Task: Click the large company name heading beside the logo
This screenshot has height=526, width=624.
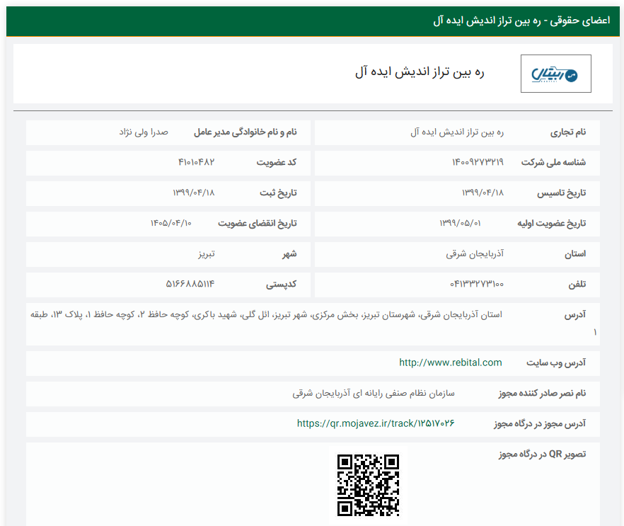Action: pos(419,72)
